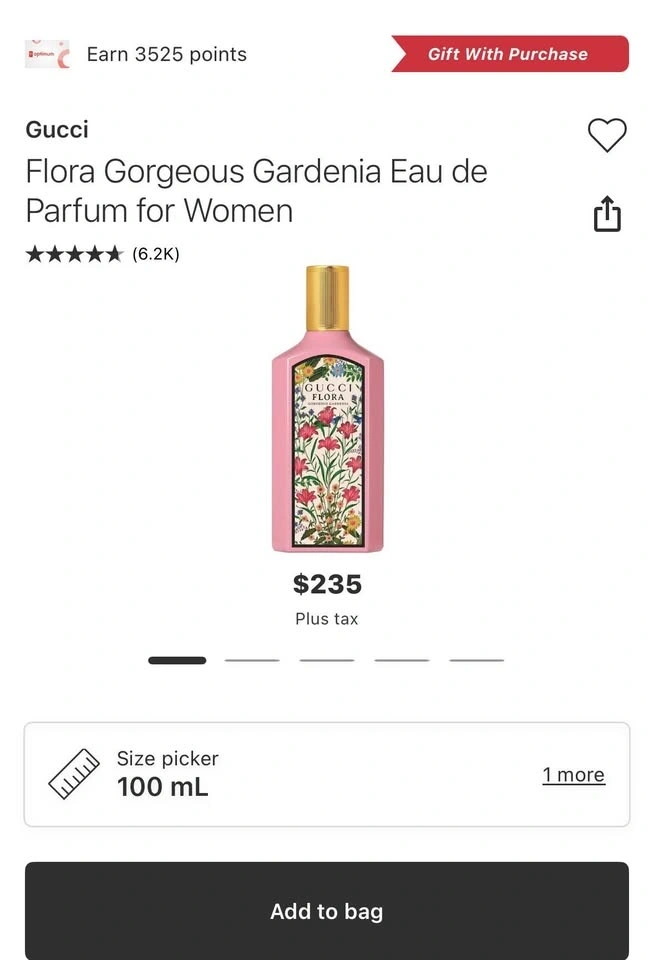The width and height of the screenshot is (654, 960).
Task: Tap the Earn 3525 points text
Action: pyautogui.click(x=166, y=54)
